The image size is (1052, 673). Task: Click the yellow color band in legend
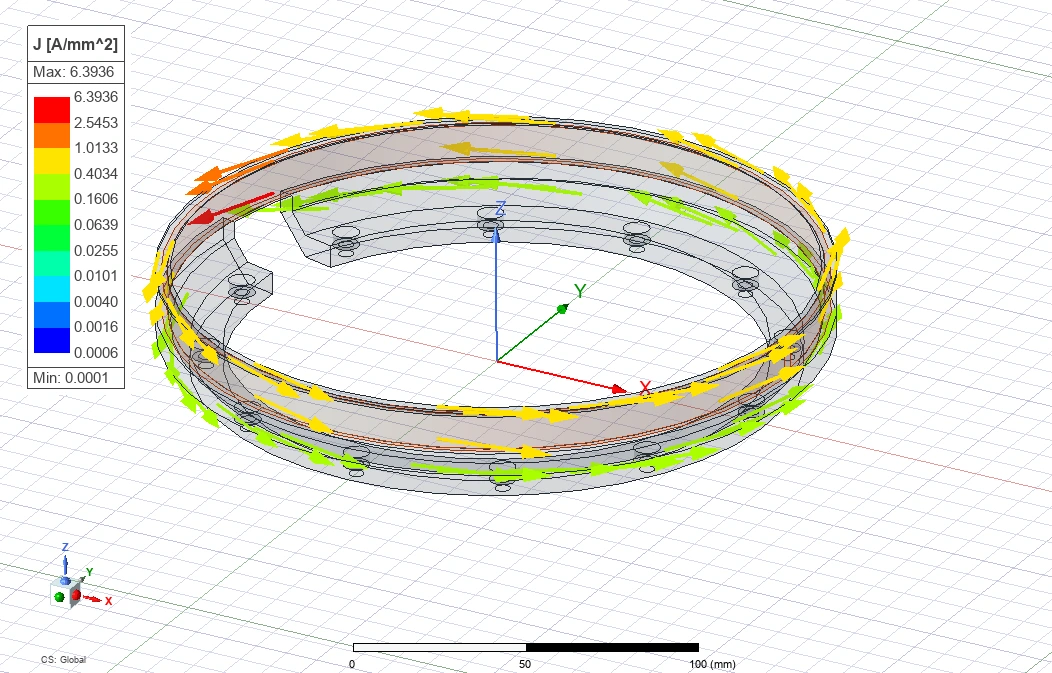coord(52,160)
